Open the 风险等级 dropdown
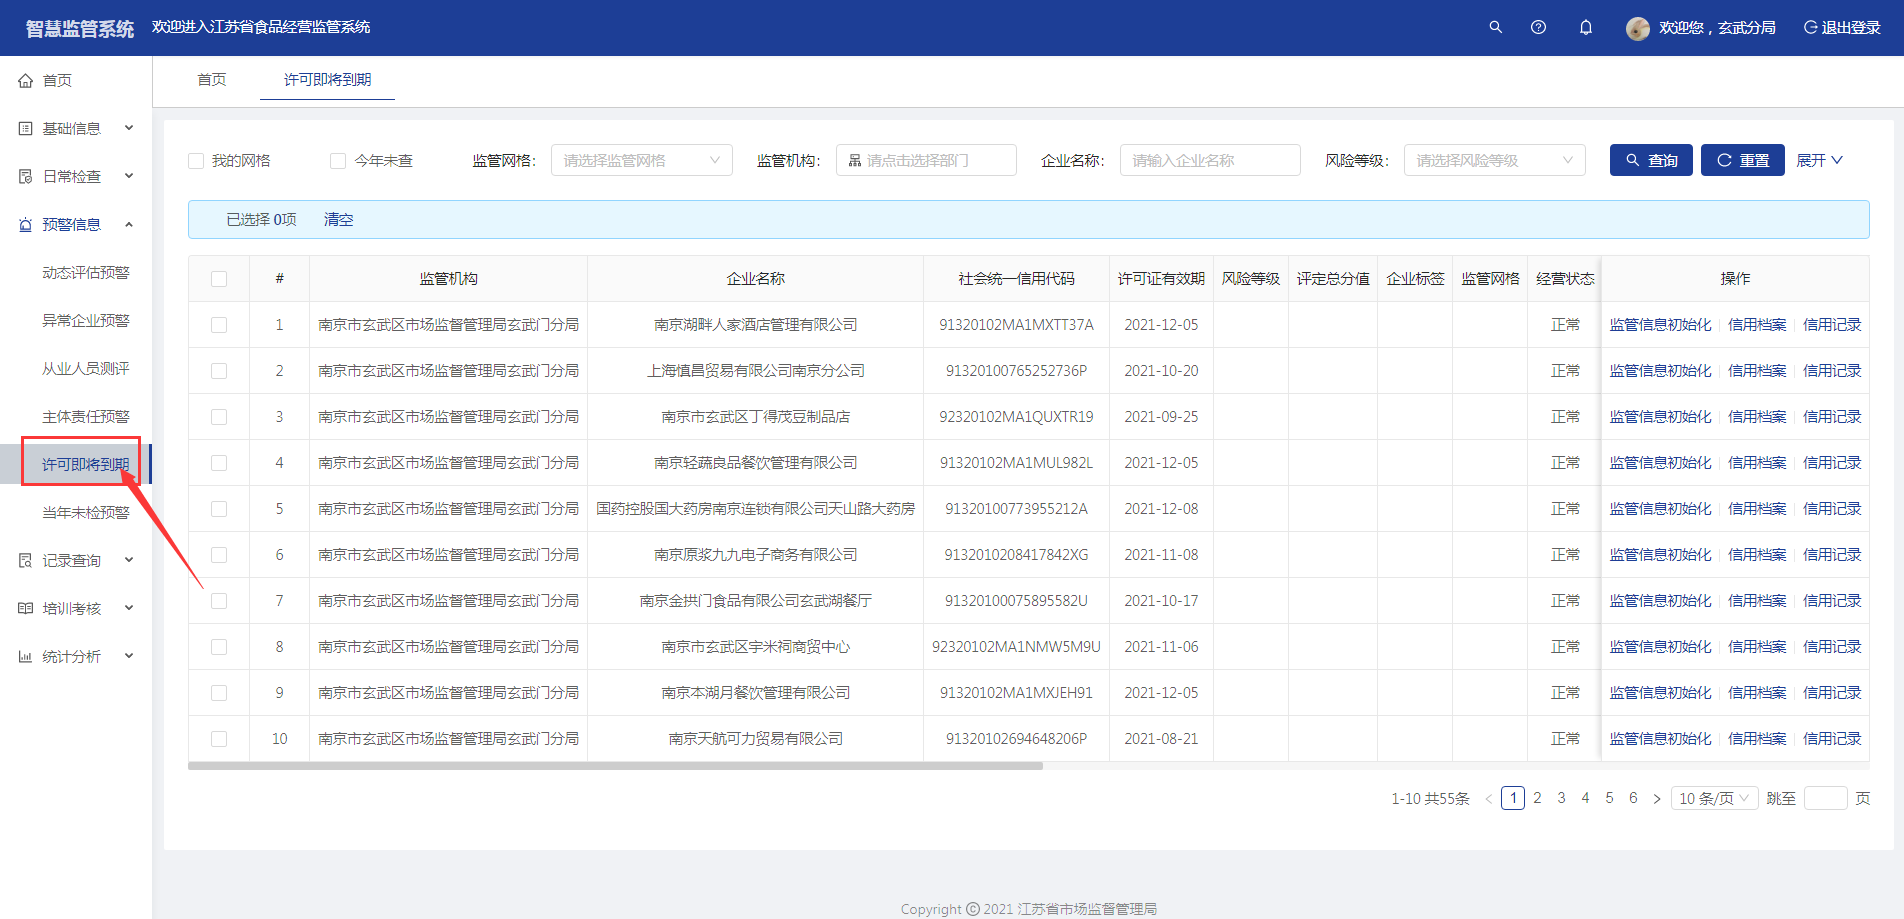1904x919 pixels. click(1494, 160)
